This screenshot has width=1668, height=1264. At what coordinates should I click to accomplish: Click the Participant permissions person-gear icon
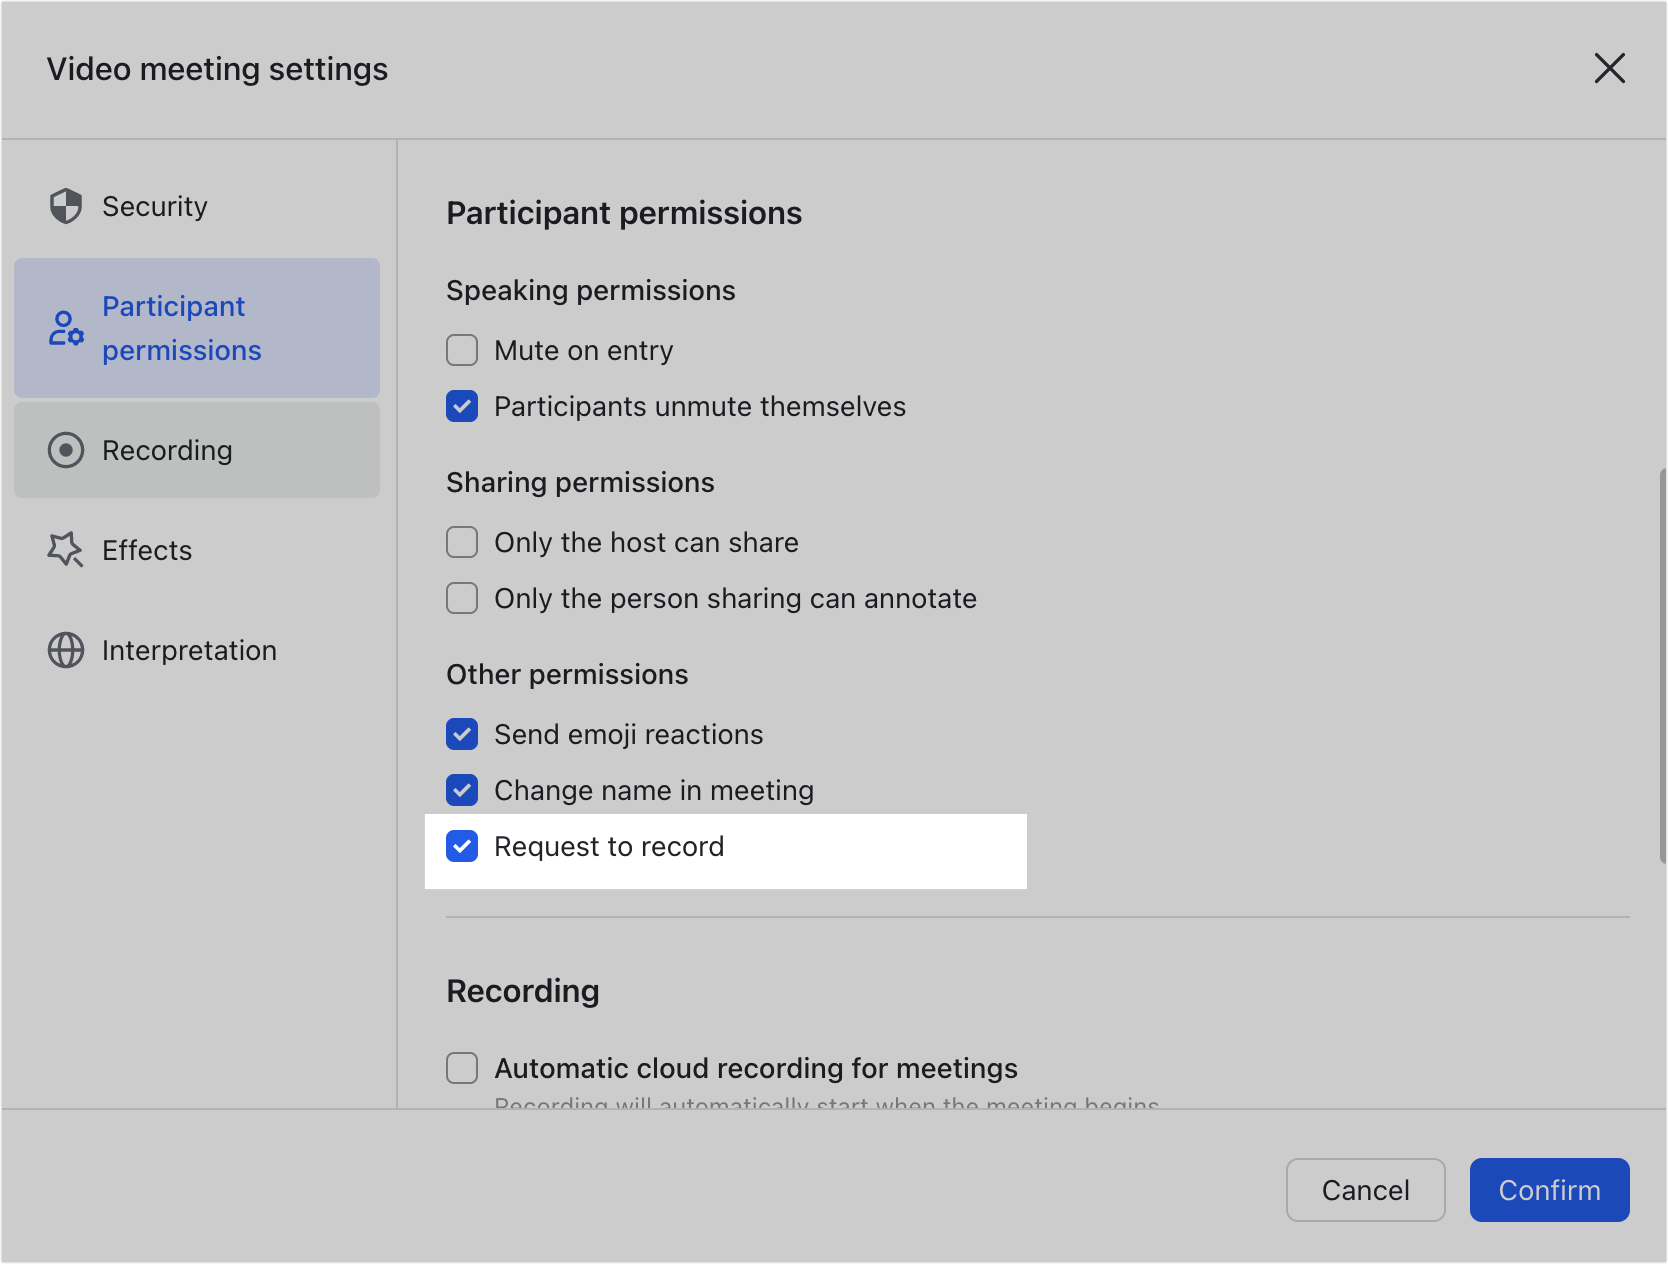click(66, 328)
